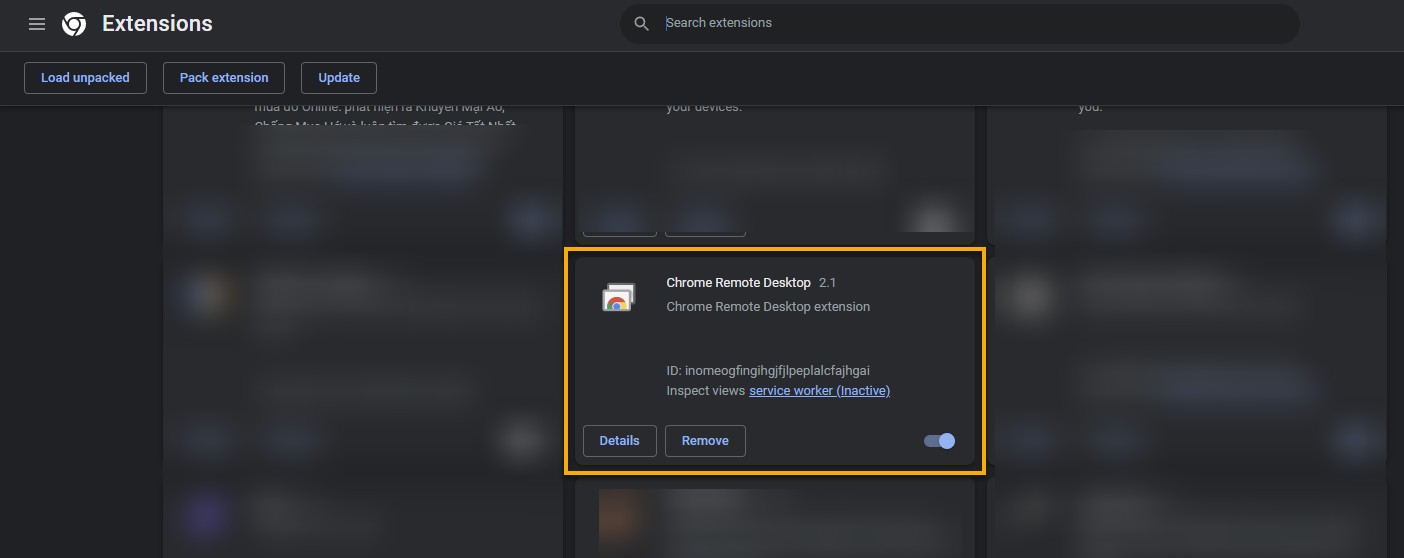
Task: Click the Chrome Remote Desktop extension description
Action: pos(768,307)
